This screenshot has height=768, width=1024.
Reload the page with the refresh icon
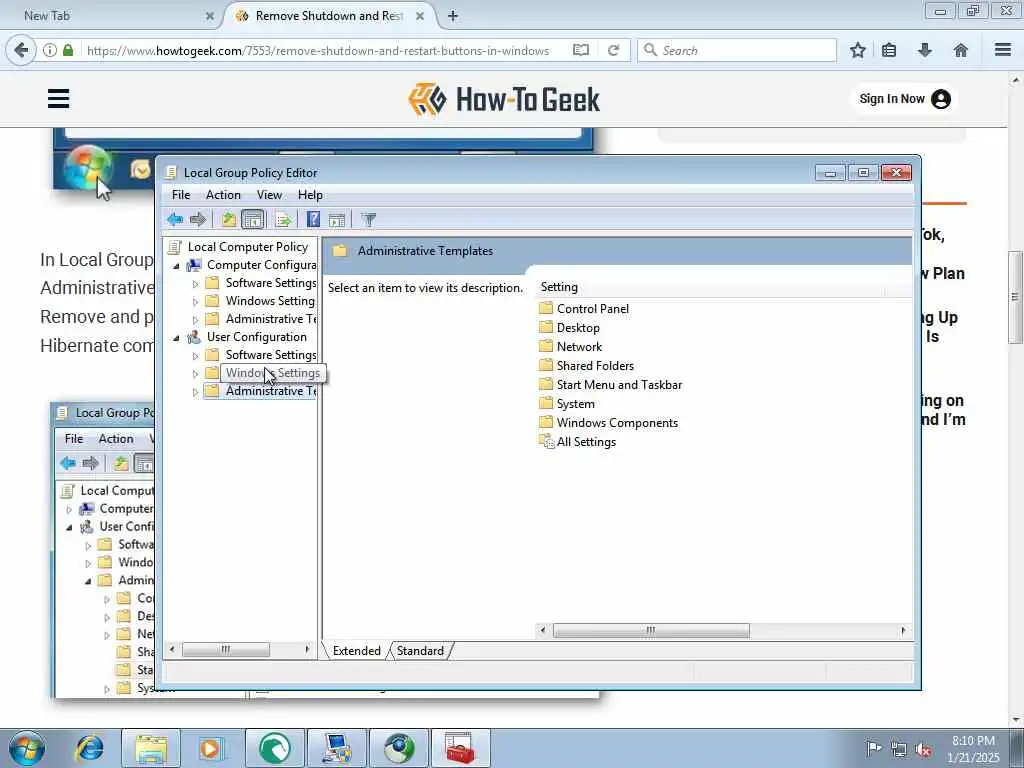(x=613, y=50)
